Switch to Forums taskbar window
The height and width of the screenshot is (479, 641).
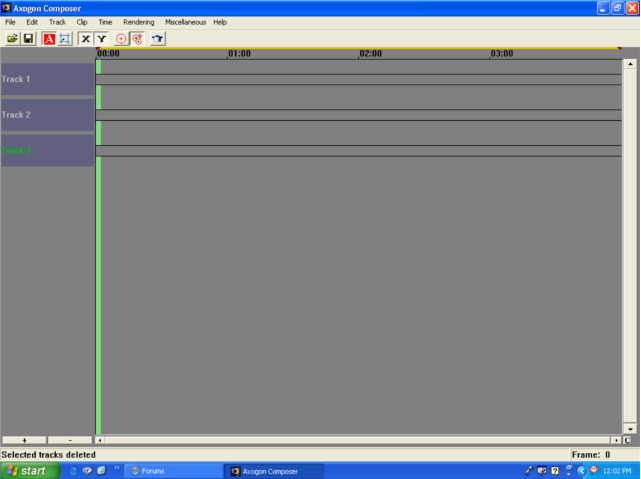coord(173,471)
